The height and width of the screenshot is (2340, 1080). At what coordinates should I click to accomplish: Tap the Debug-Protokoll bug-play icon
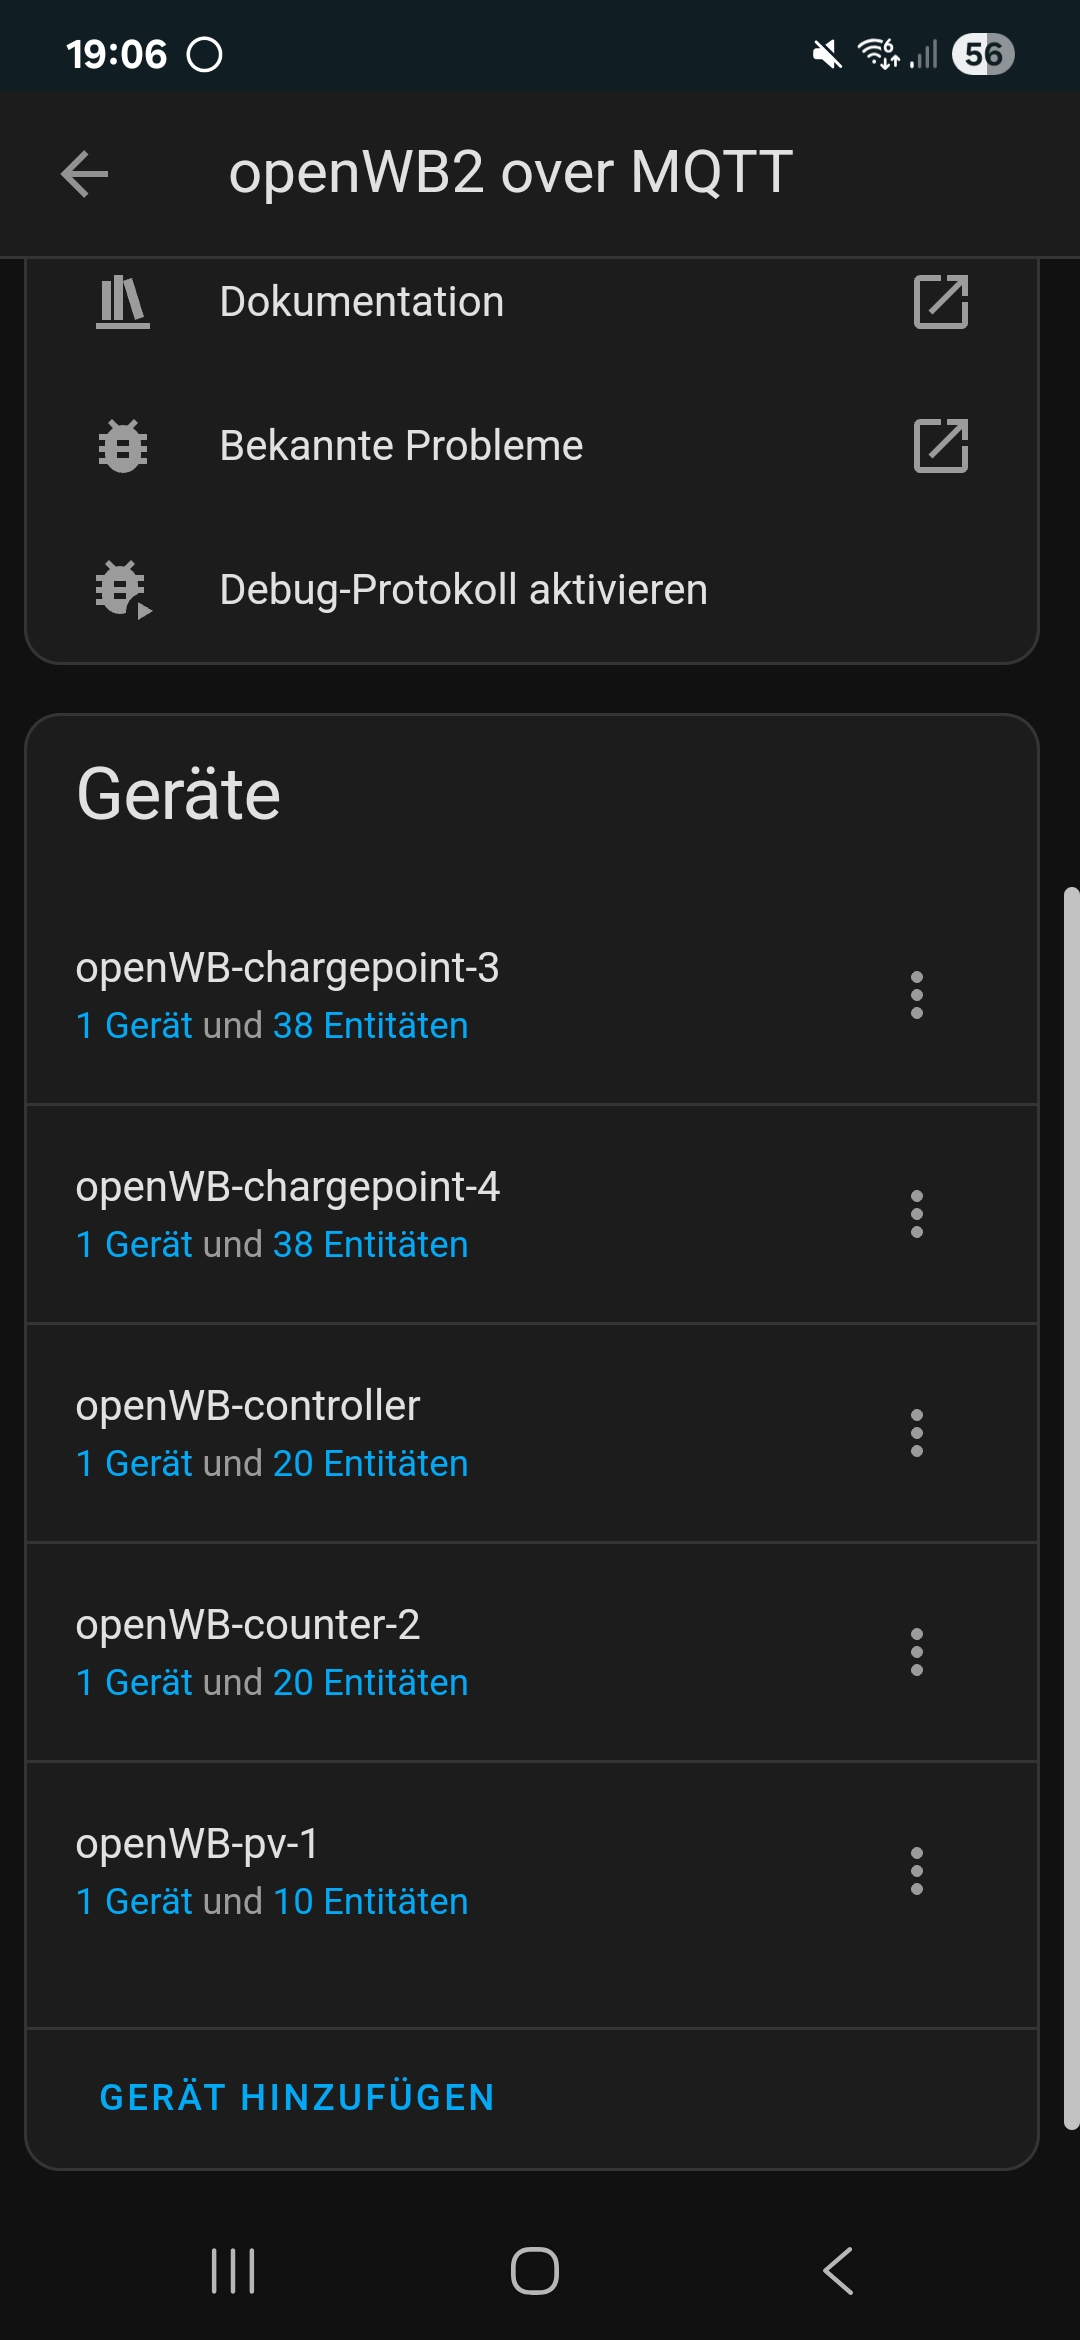click(123, 590)
